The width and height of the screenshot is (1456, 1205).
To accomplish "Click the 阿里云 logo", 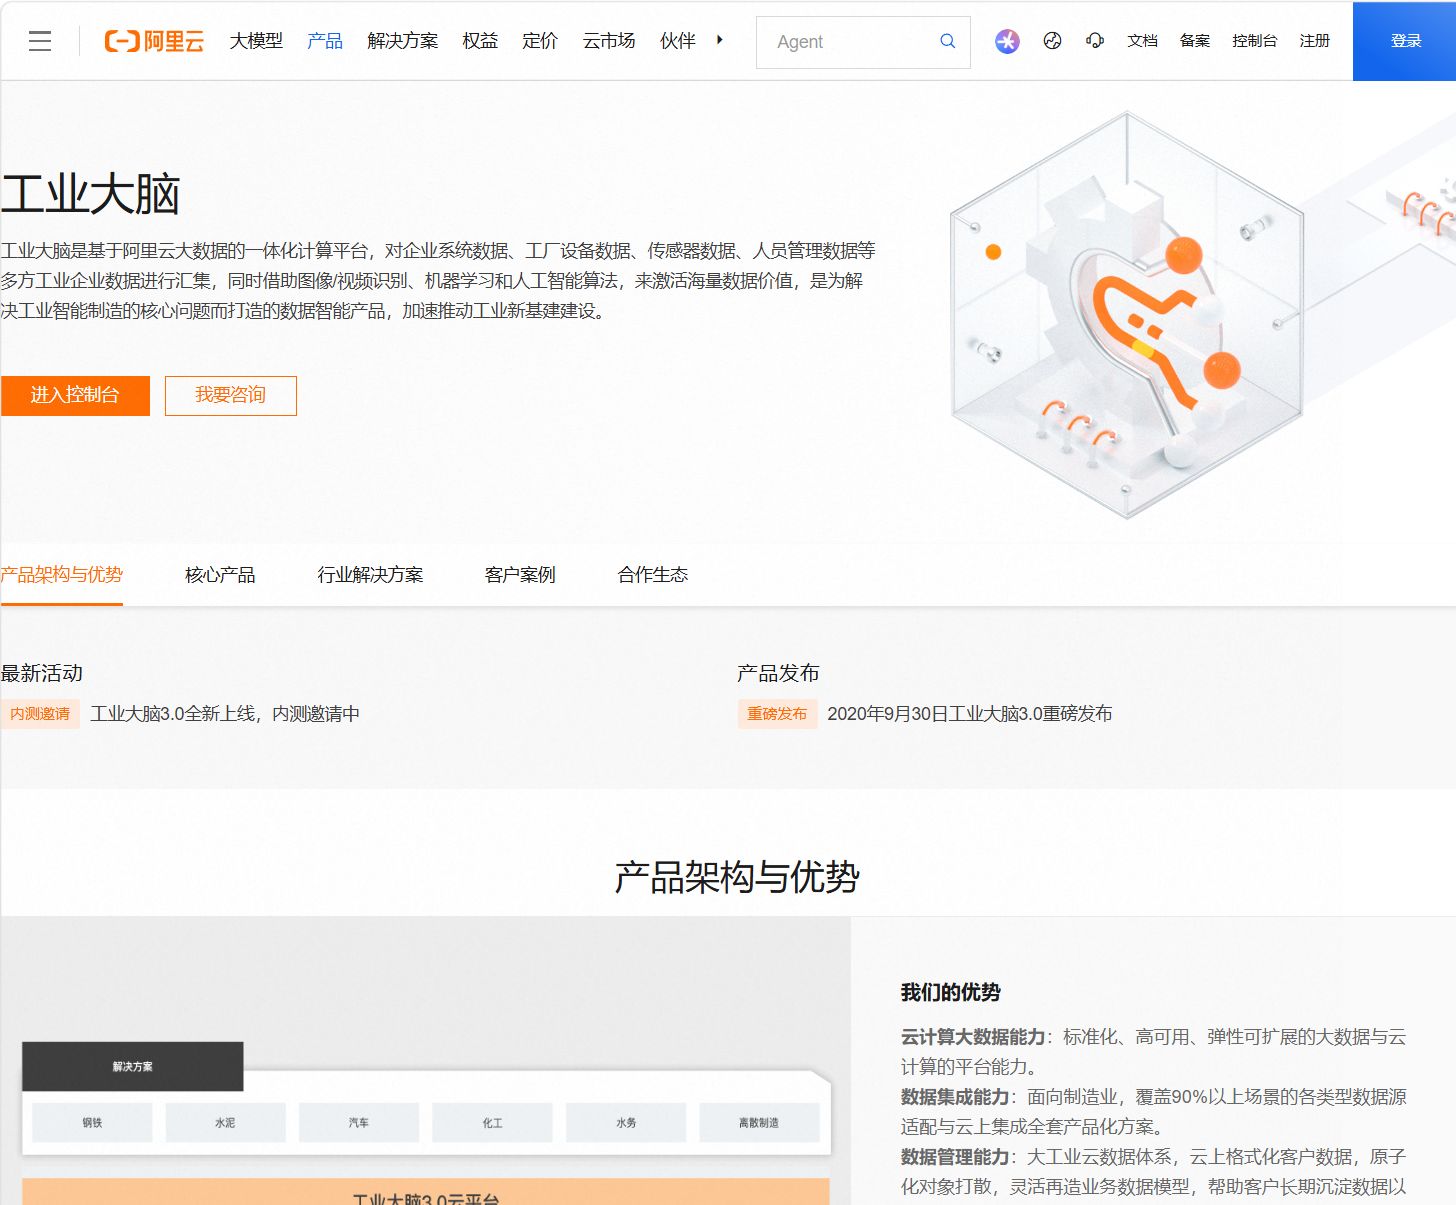I will pyautogui.click(x=154, y=41).
